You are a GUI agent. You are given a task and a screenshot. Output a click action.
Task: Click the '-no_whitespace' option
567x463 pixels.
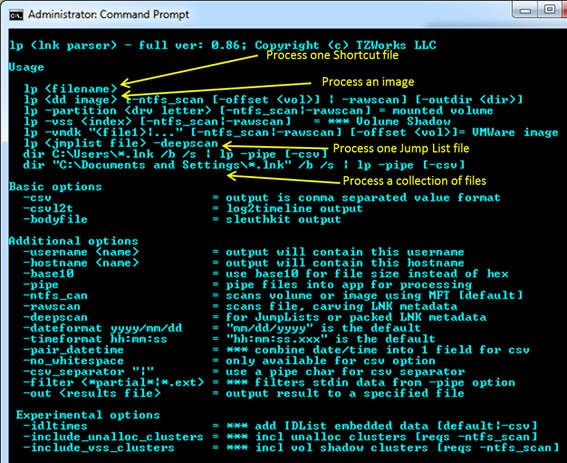point(73,361)
